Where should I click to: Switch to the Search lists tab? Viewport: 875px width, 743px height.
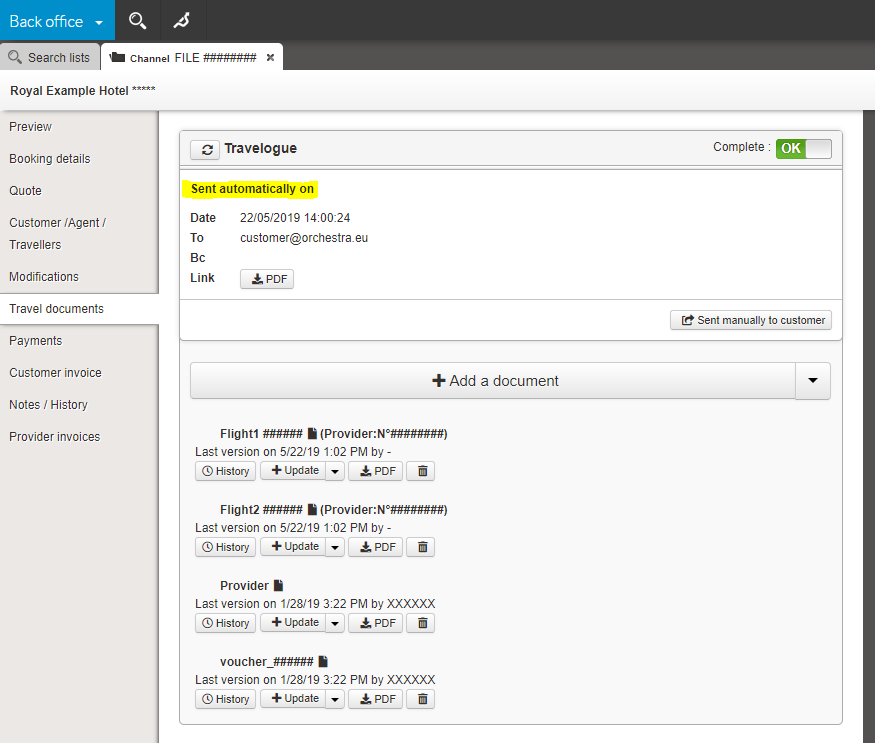coord(50,57)
